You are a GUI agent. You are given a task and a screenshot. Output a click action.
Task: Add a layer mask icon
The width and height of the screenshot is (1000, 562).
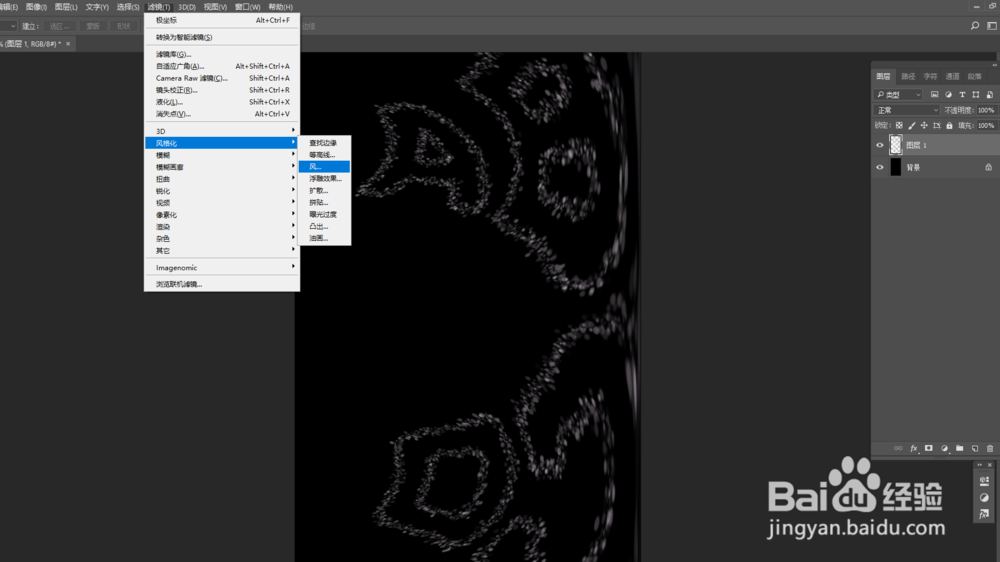pos(929,448)
